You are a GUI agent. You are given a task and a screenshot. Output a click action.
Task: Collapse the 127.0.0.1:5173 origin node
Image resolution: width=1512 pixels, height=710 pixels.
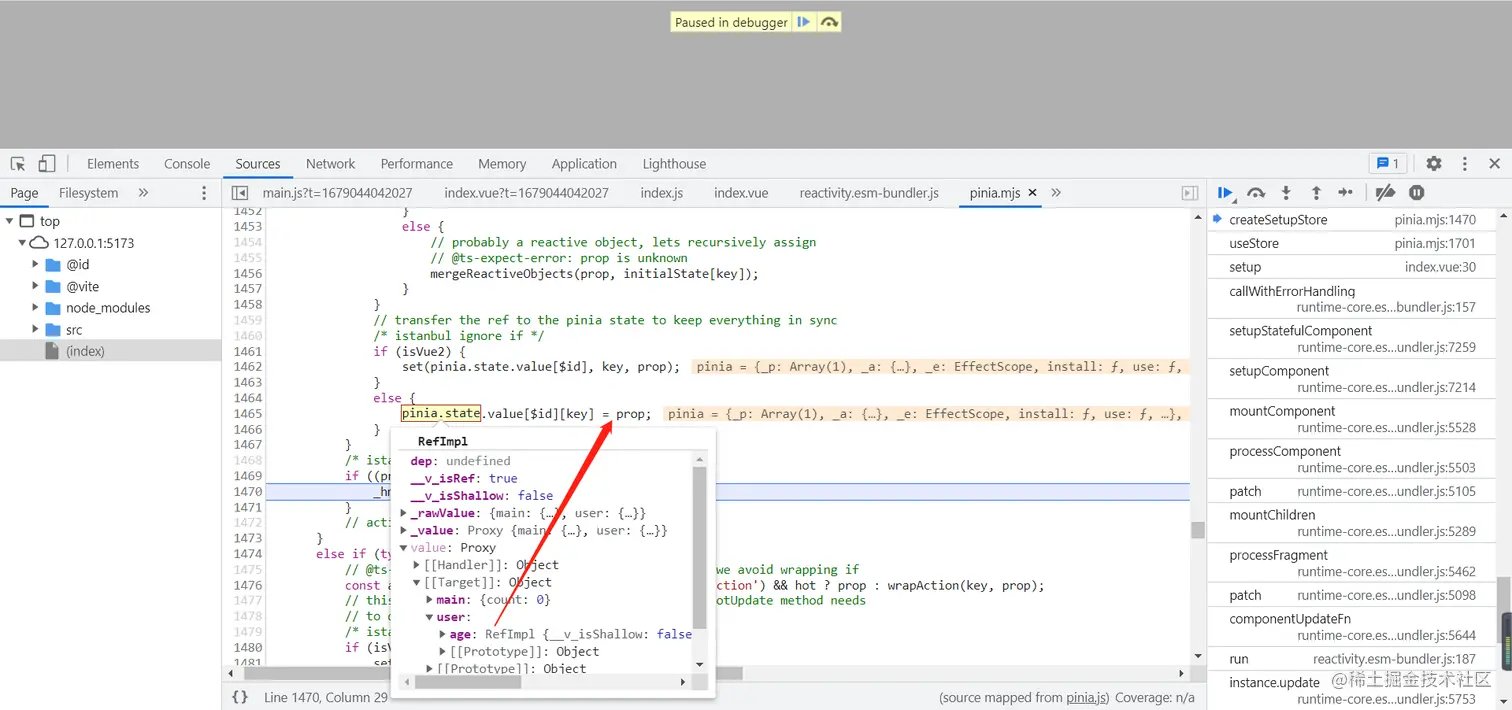(22, 243)
